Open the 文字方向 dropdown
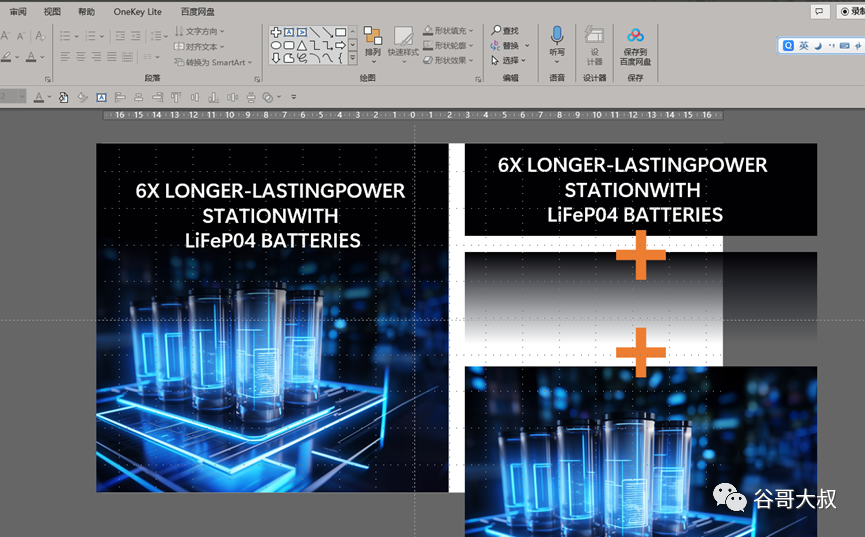The width and height of the screenshot is (865, 537). (199, 31)
